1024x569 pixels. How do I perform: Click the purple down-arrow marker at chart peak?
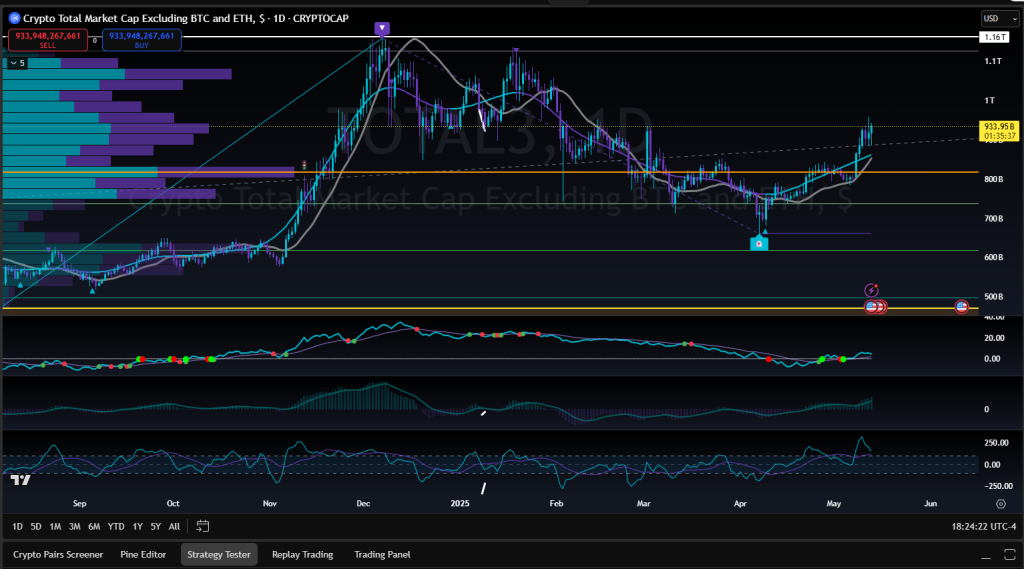pyautogui.click(x=382, y=28)
